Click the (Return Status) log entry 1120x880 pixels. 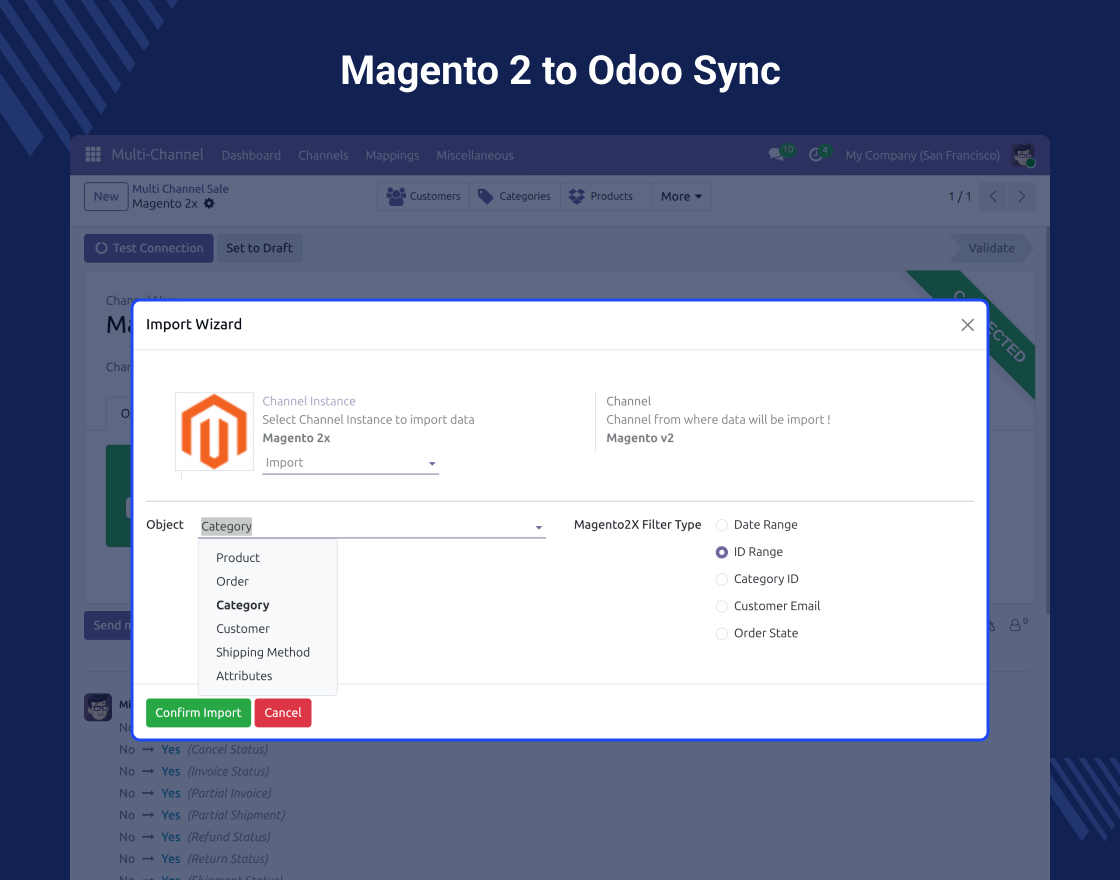[228, 859]
